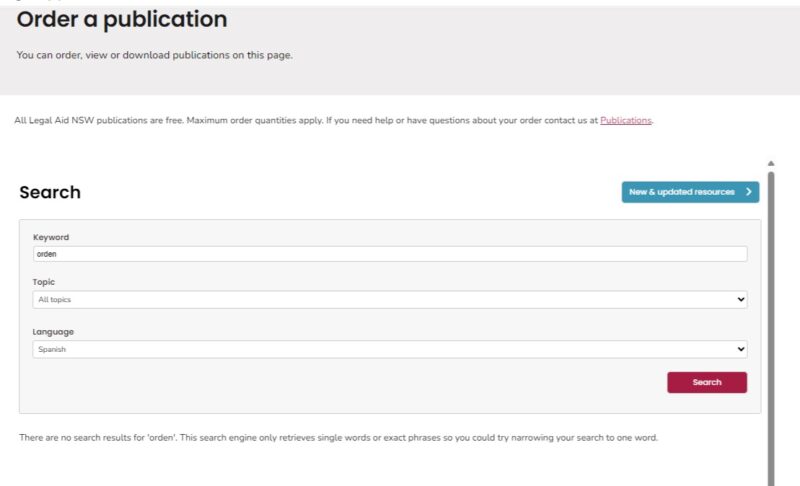The image size is (800, 486).
Task: Click the Language dropdown chevron arrow
Action: [740, 350]
